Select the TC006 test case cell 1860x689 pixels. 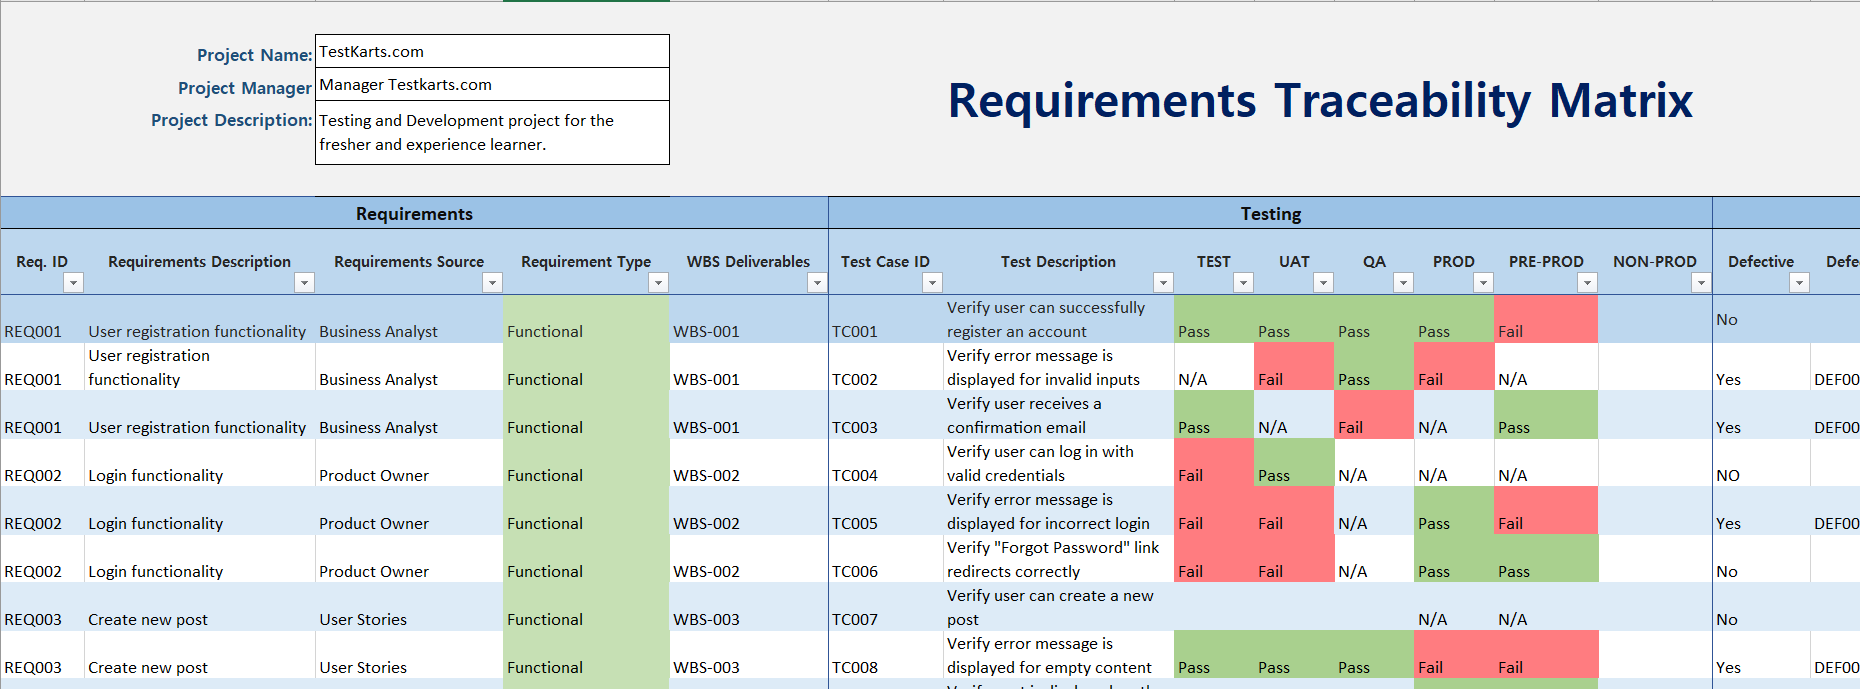tap(886, 559)
